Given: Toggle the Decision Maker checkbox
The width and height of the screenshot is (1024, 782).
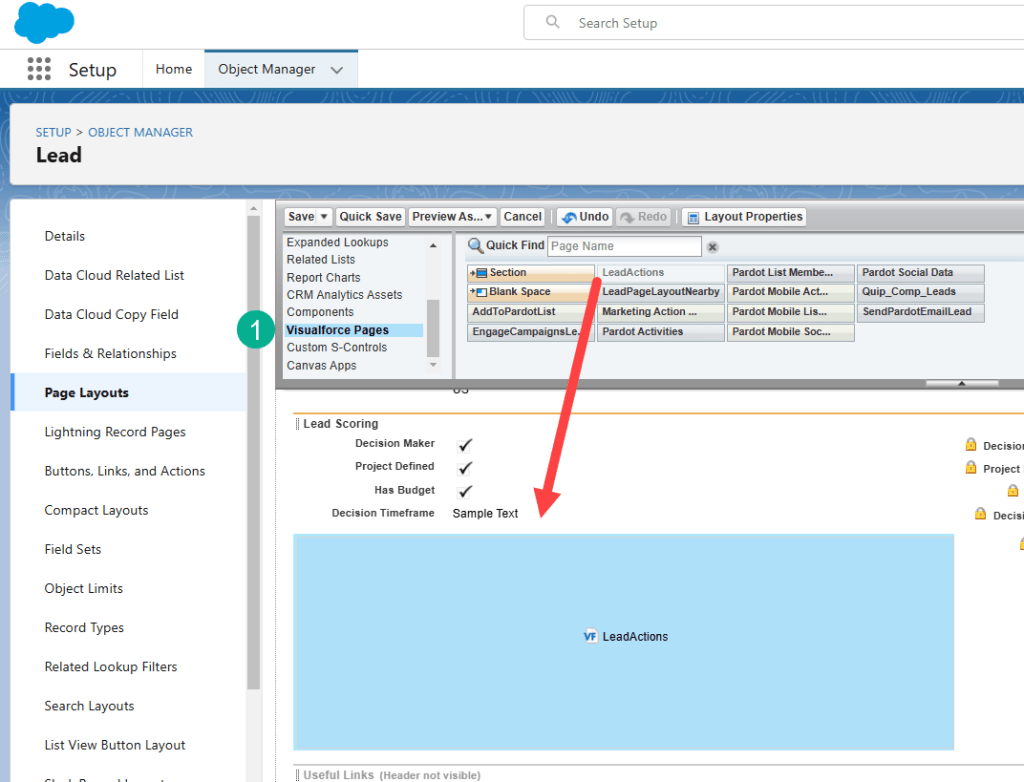Looking at the screenshot, I should click(x=465, y=445).
